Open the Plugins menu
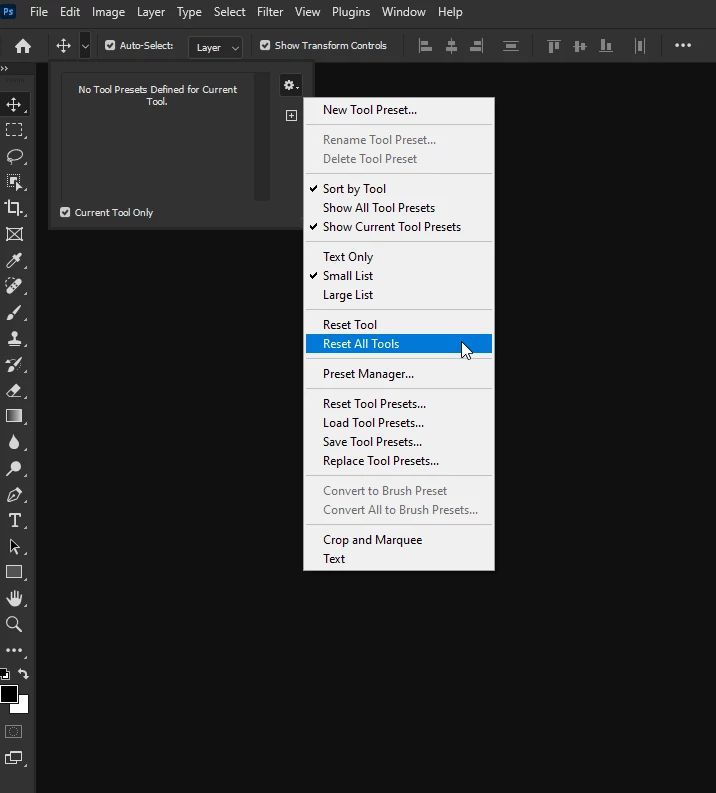The height and width of the screenshot is (793, 716). (351, 12)
